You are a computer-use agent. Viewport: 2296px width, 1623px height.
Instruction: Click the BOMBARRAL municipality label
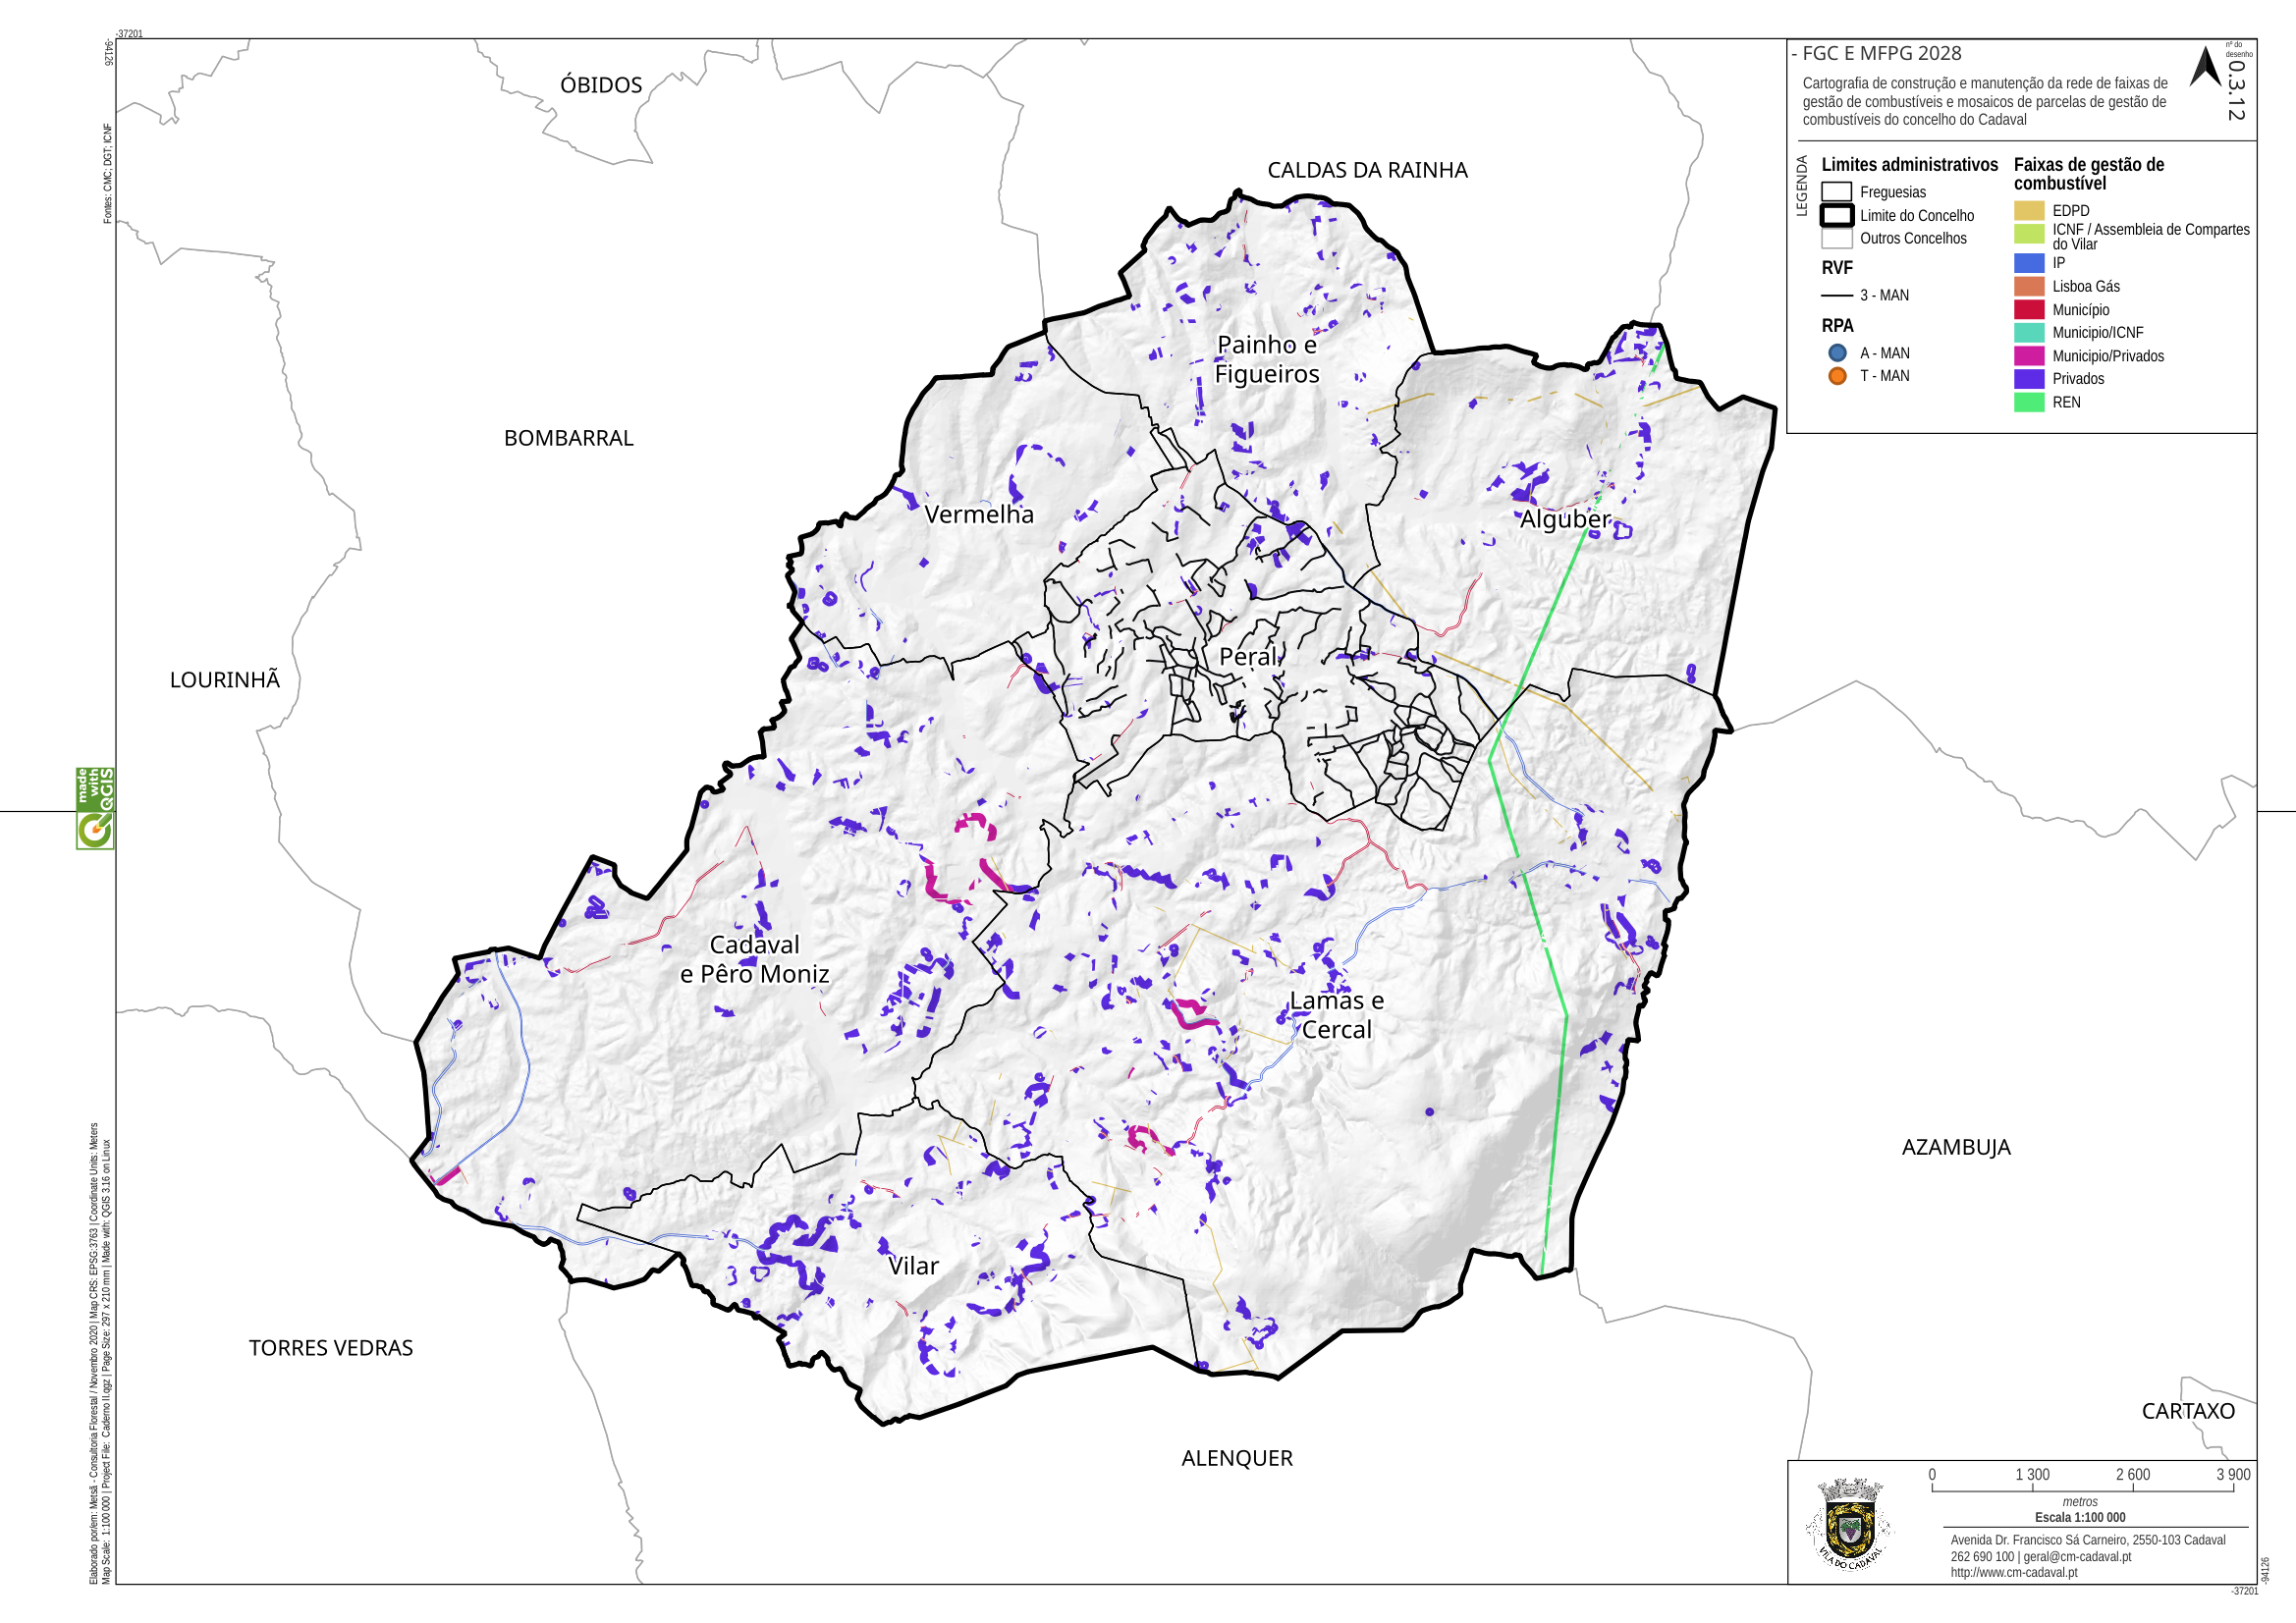[568, 438]
